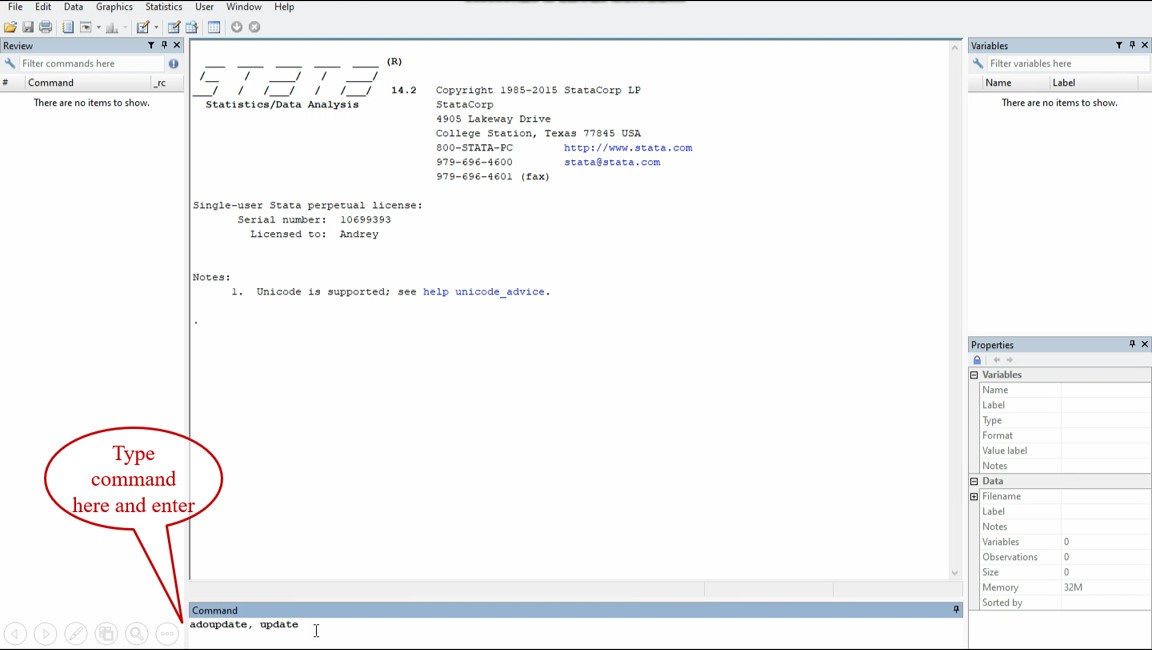Open the Window menu
This screenshot has height=650, width=1152.
pyautogui.click(x=243, y=7)
